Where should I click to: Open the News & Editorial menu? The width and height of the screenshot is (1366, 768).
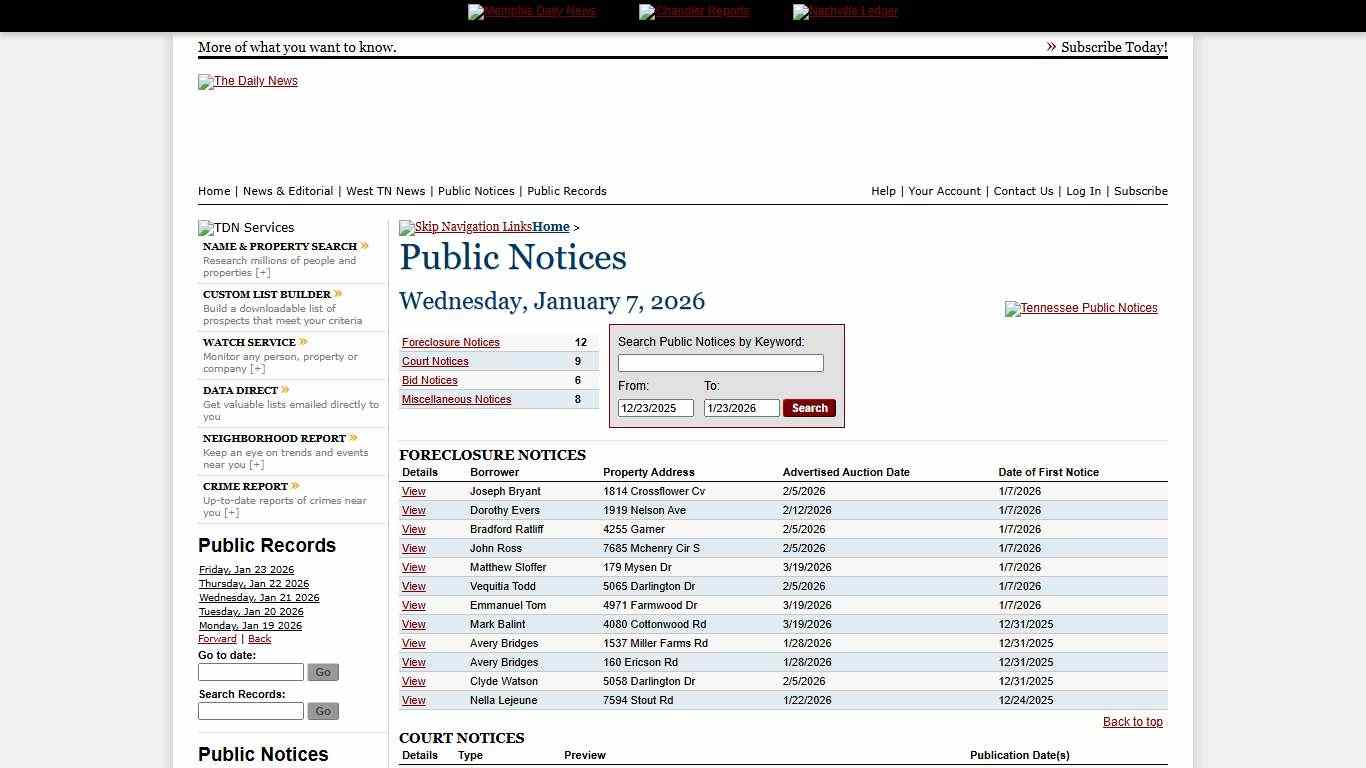(288, 191)
